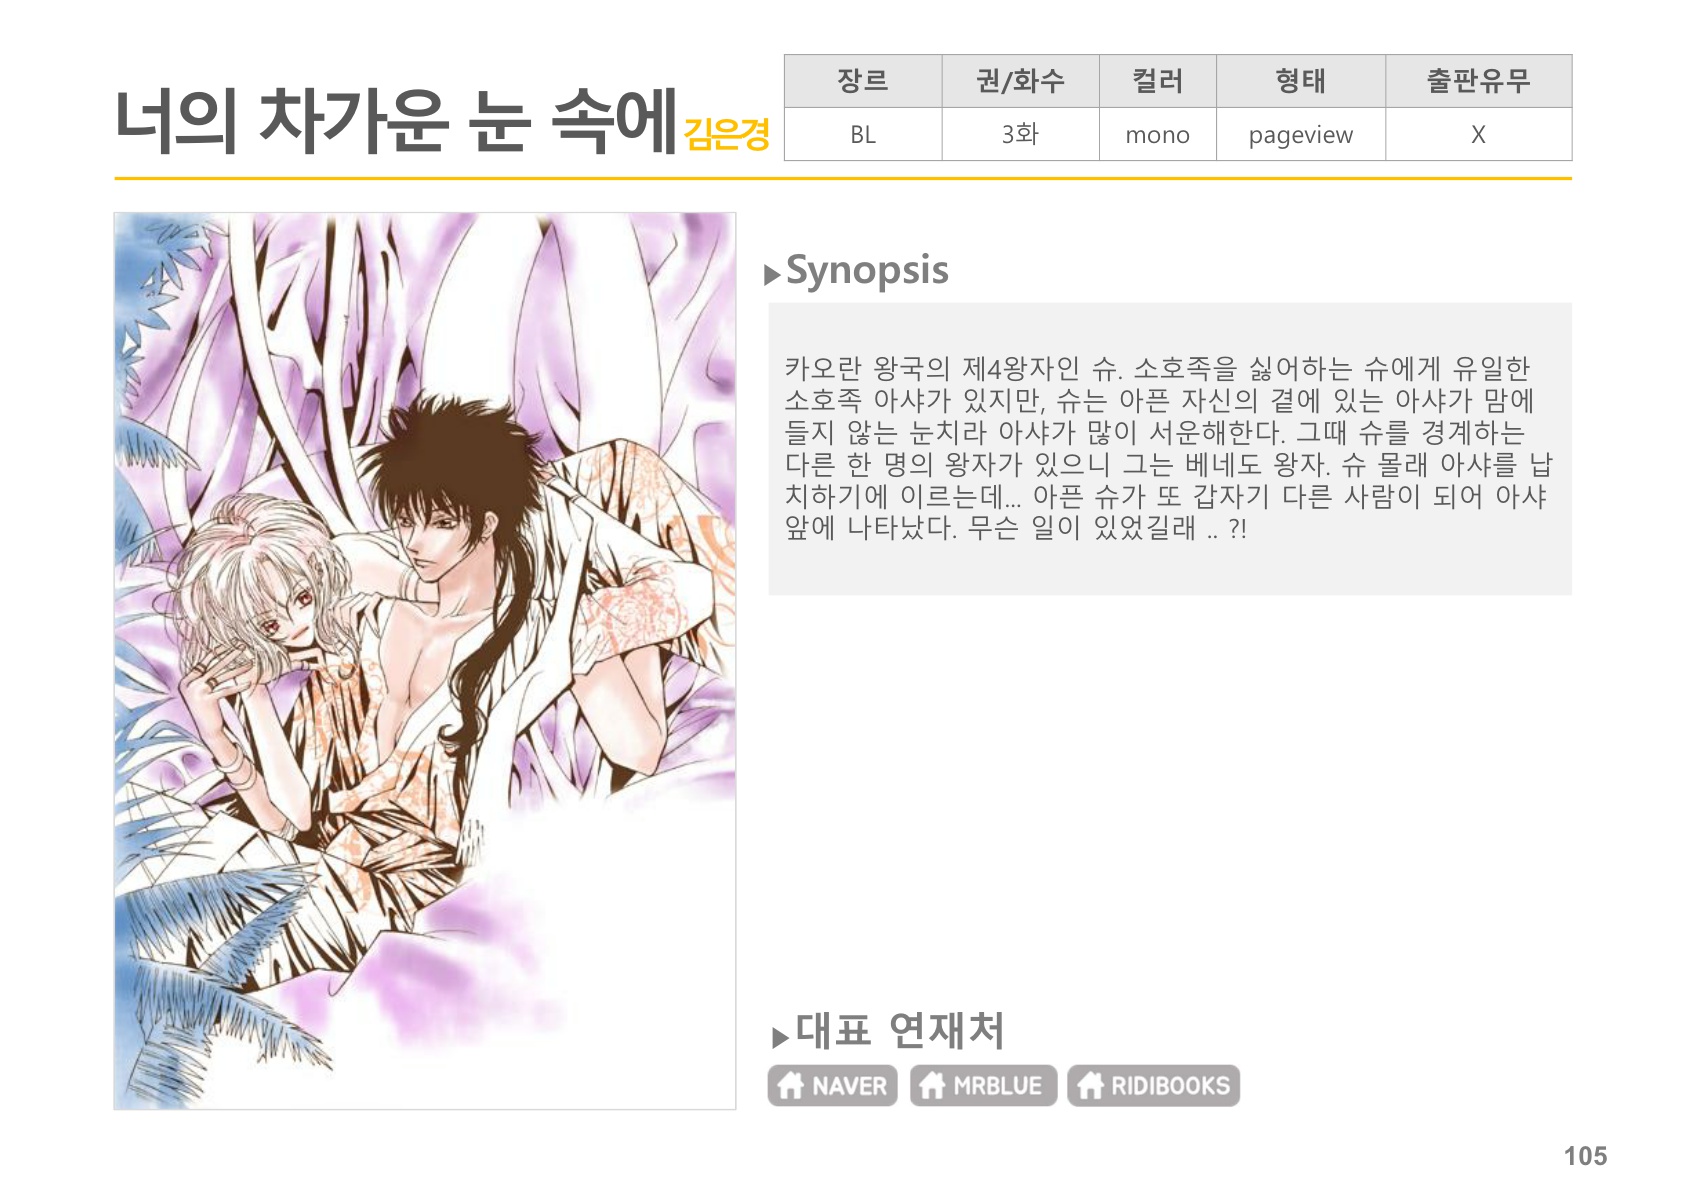Open the RIDIBOOKS serialization link button

click(1153, 1085)
